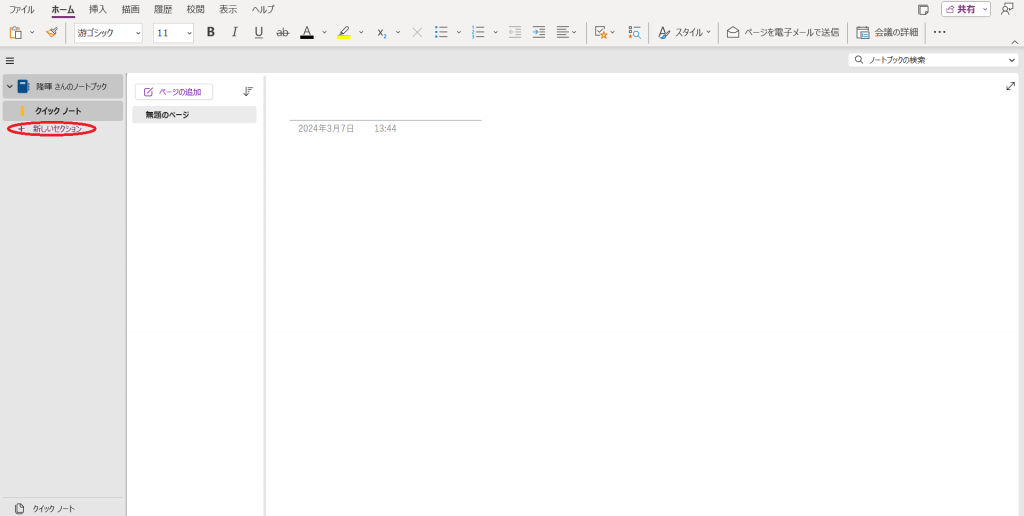The image size is (1024, 516).
Task: Click the ページの追加 button
Action: [173, 92]
